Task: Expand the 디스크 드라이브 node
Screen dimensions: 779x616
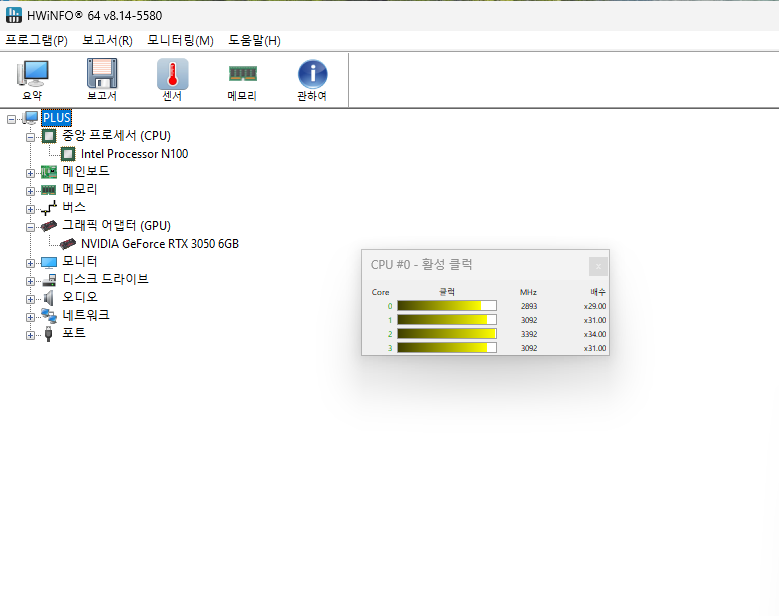Action: pos(30,281)
